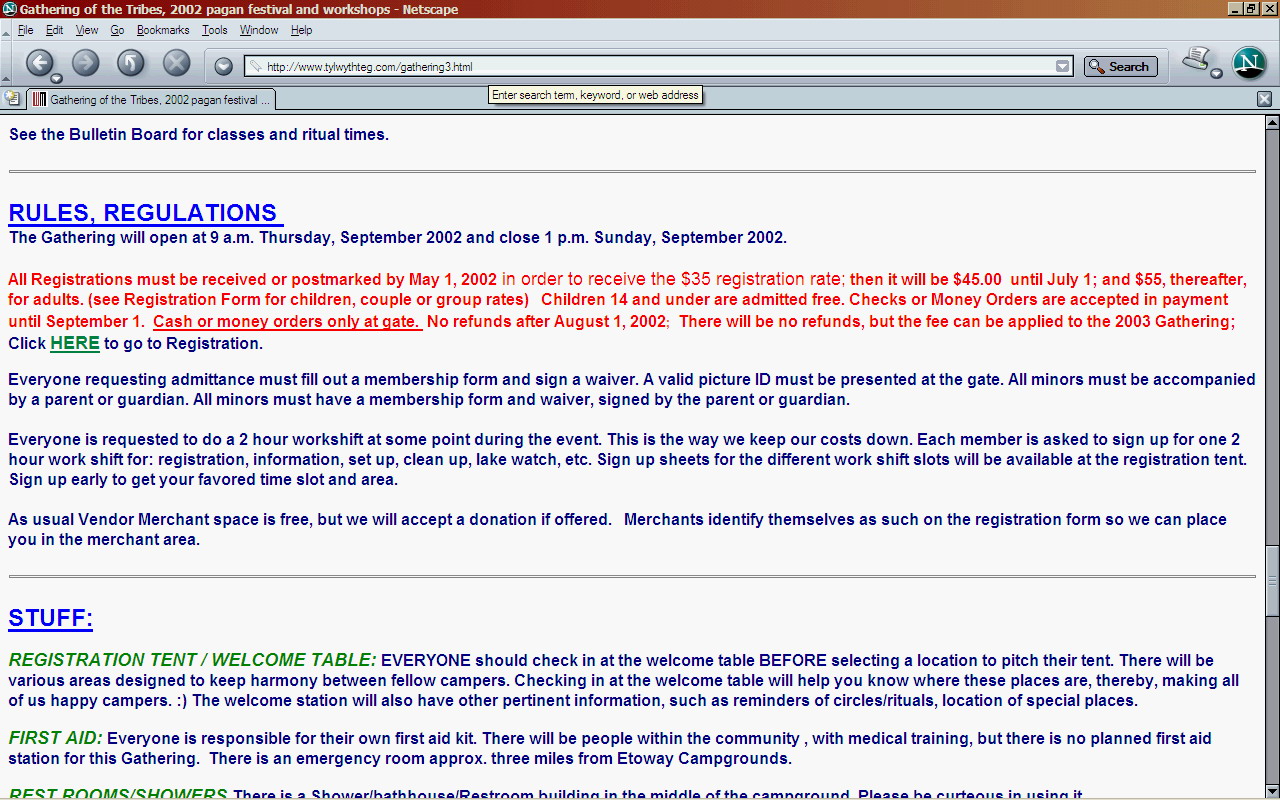Open the View menu
The image size is (1280, 800).
click(x=87, y=30)
